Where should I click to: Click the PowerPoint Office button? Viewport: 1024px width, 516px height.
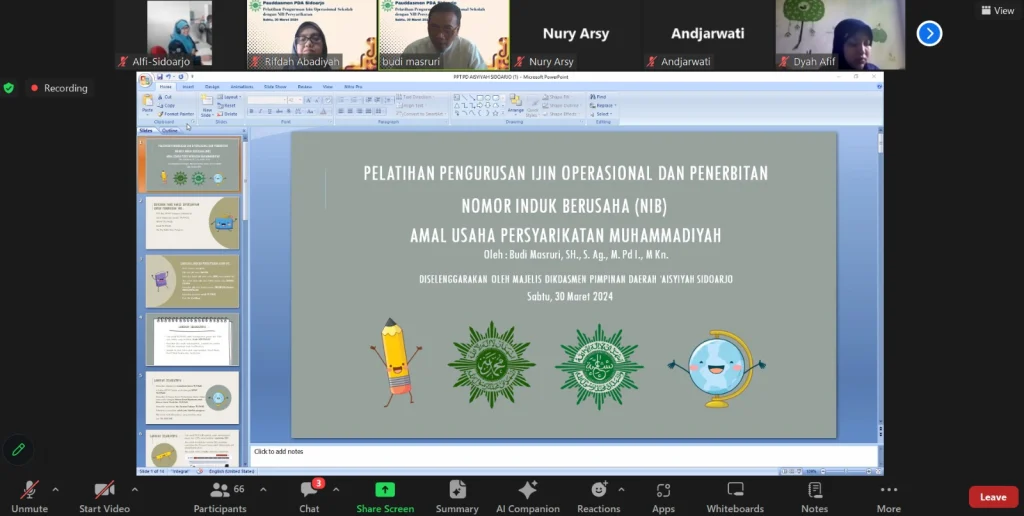[145, 80]
